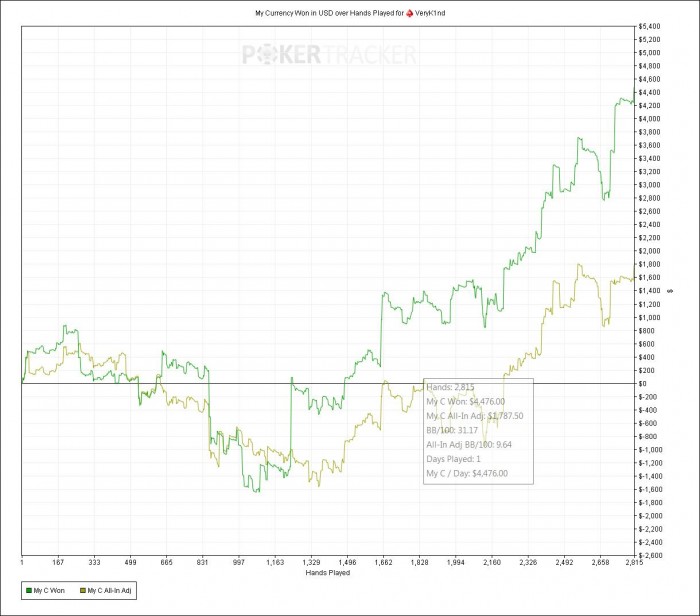The height and width of the screenshot is (616, 700).
Task: Click the 167 x-axis tick label
Action: (58, 562)
